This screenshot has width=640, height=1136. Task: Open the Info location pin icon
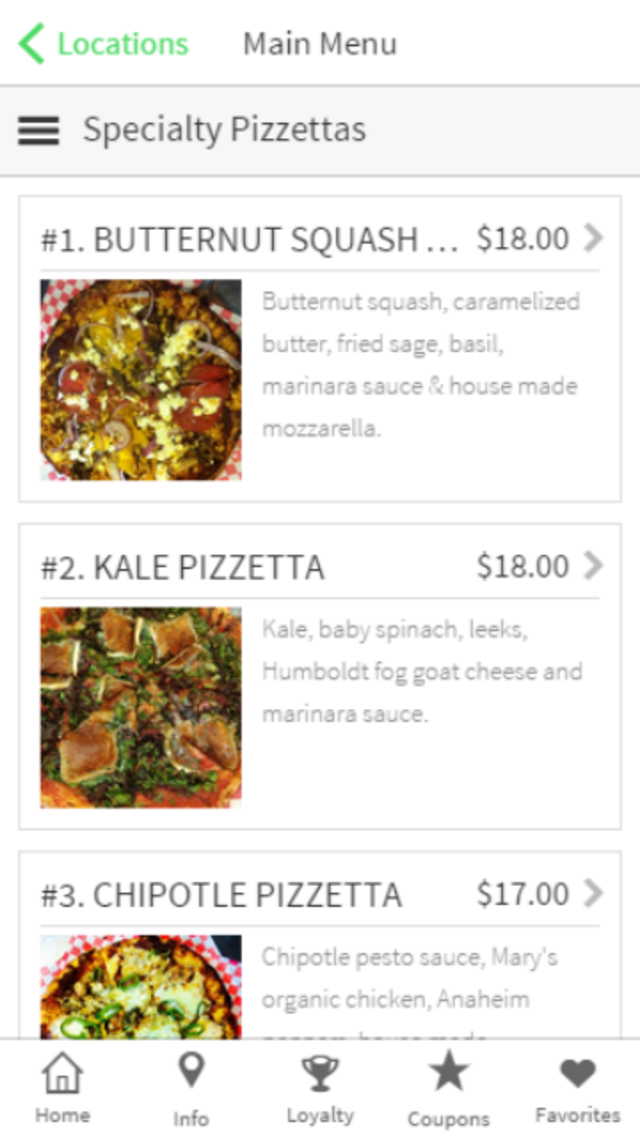tap(191, 1072)
